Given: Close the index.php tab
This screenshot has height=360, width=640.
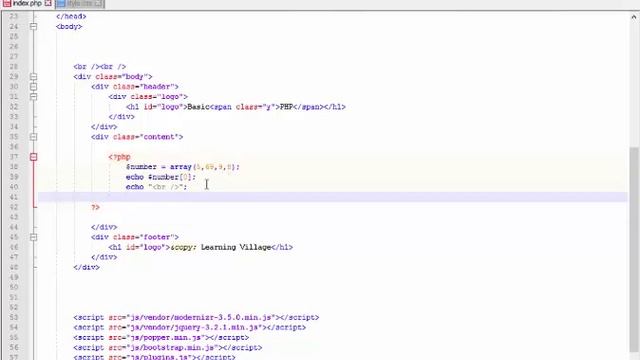Looking at the screenshot, I should coord(48,4).
